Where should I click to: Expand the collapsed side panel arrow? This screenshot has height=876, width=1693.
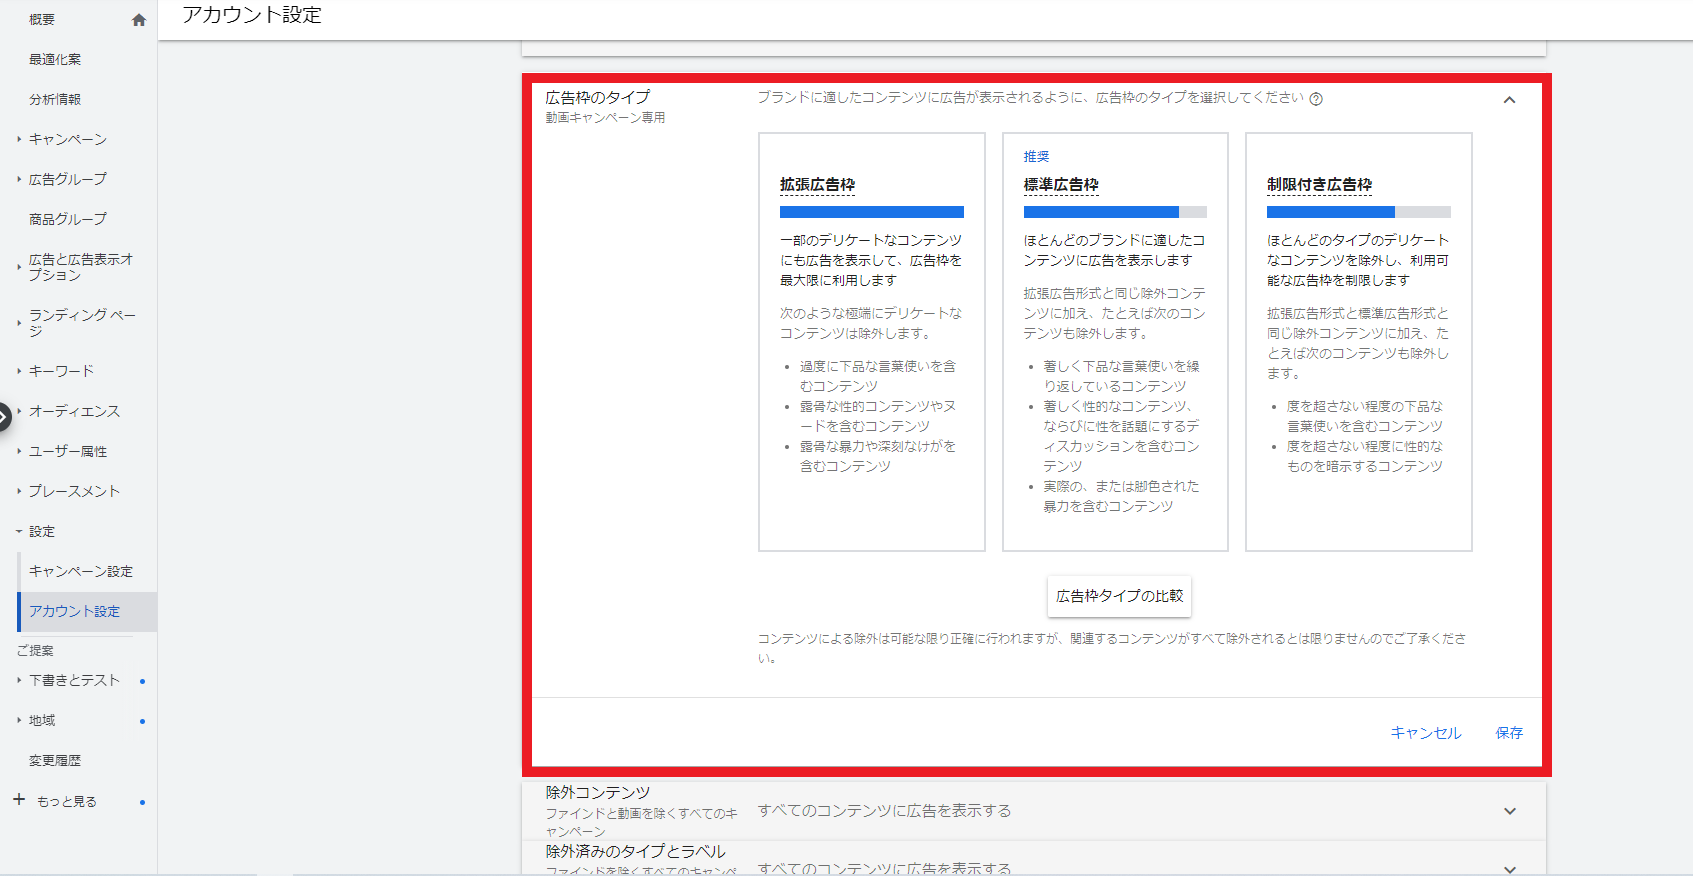pos(4,416)
